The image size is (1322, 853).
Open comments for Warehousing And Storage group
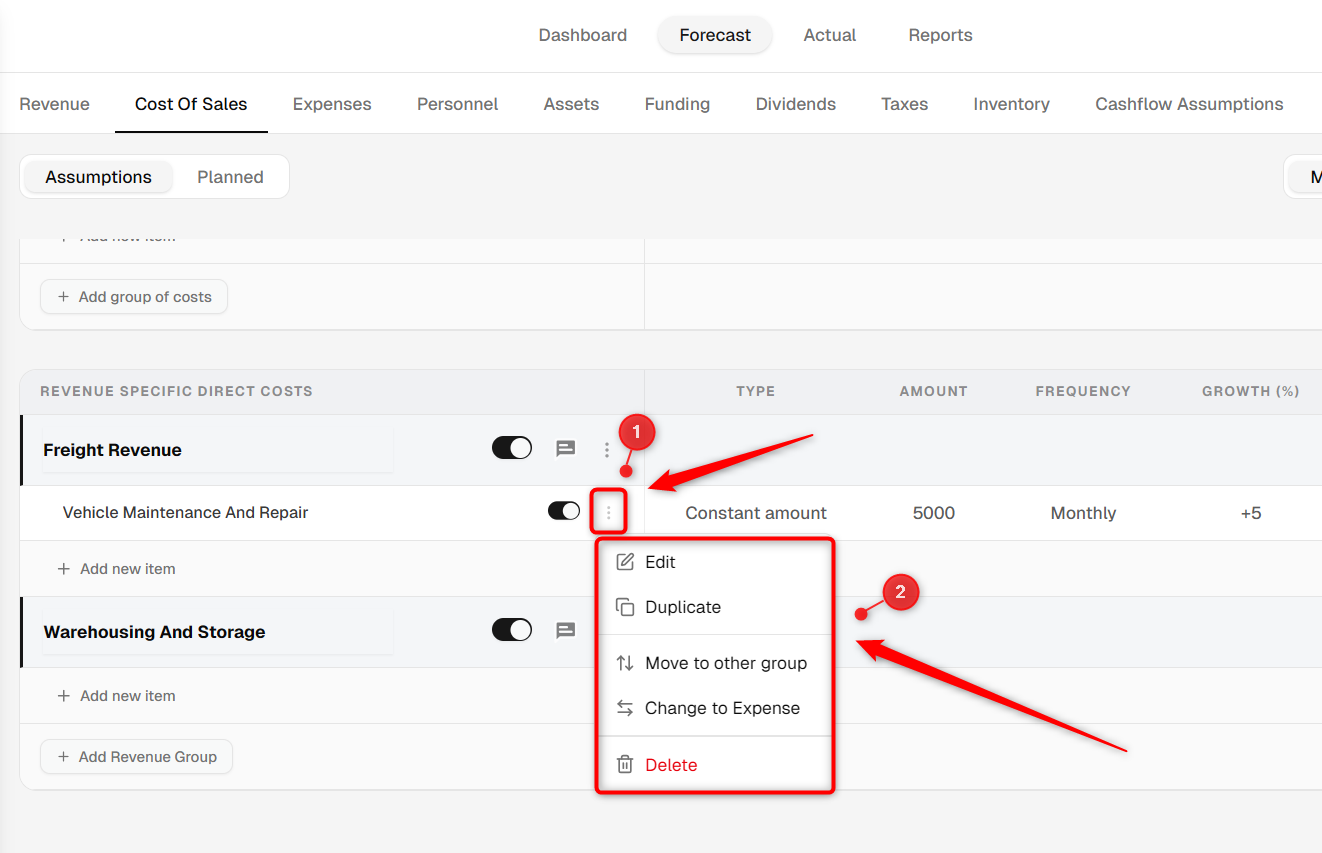(x=566, y=630)
